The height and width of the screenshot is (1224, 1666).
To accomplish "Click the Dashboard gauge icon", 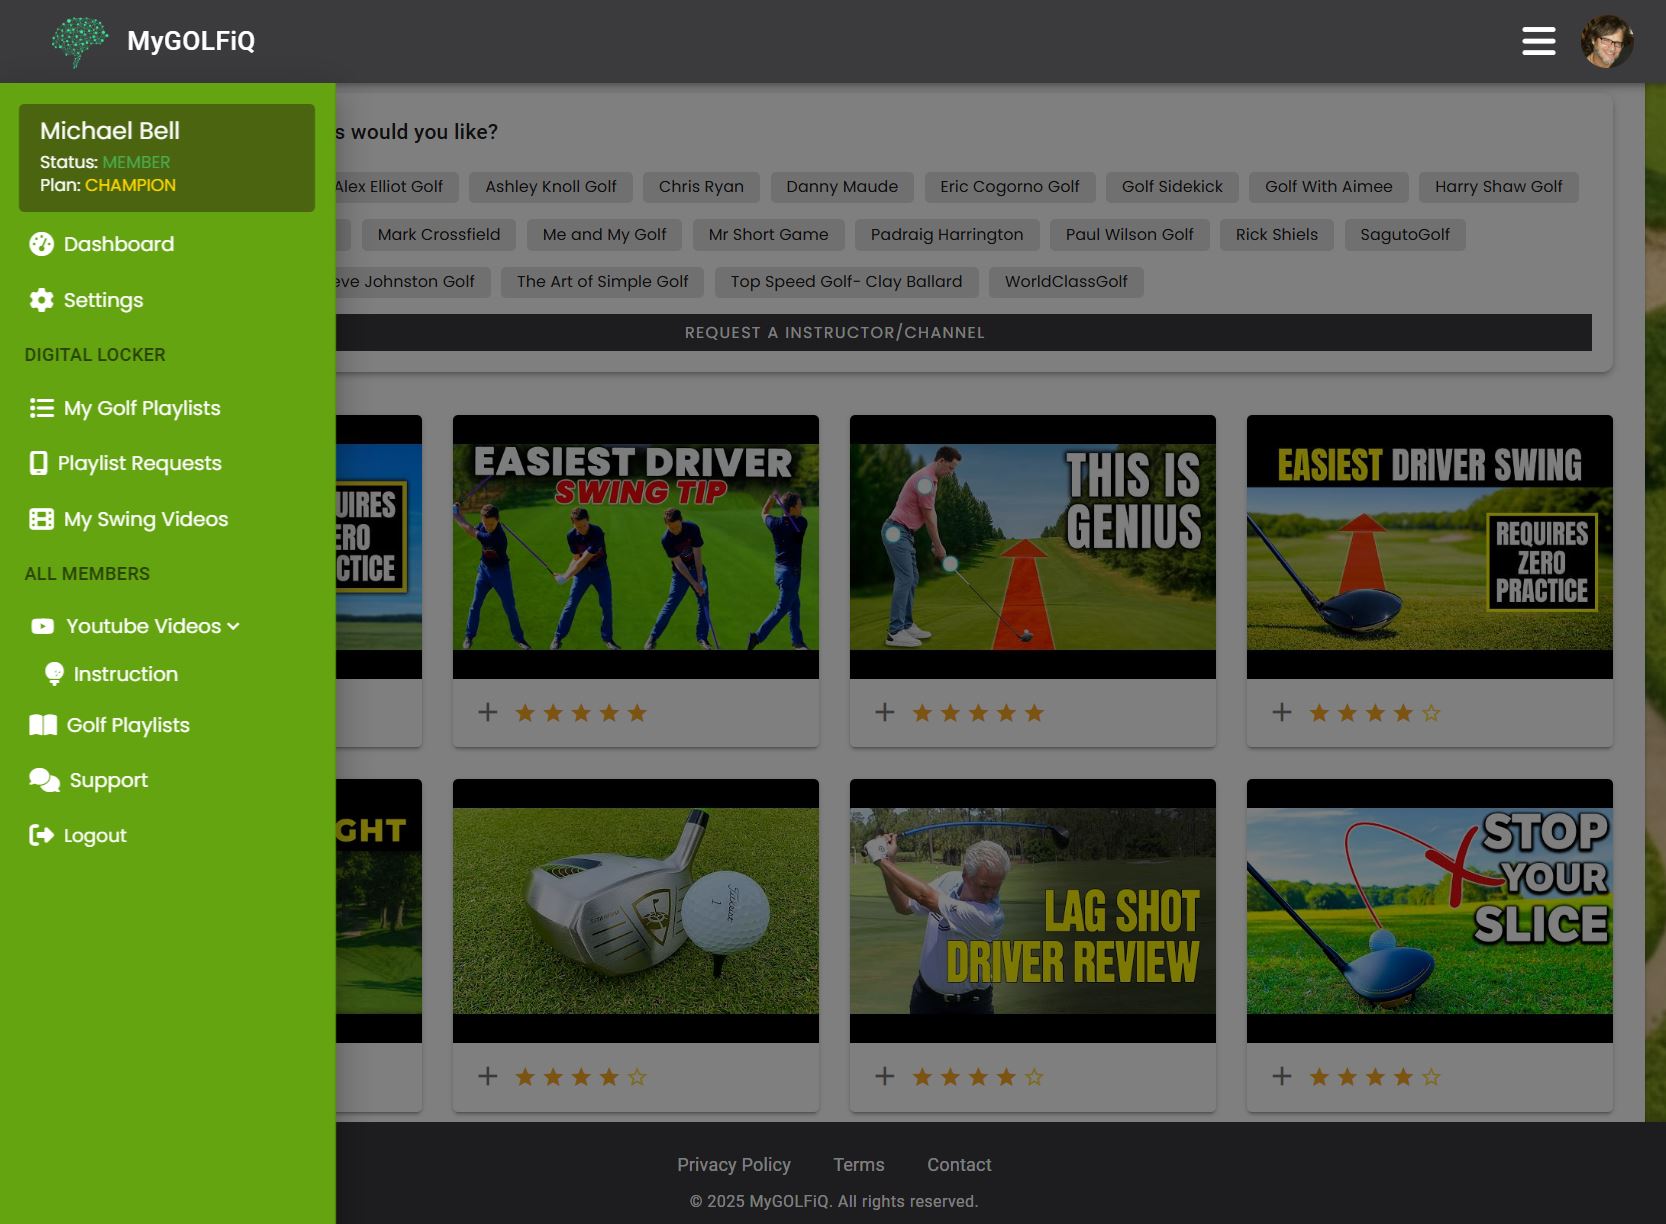I will point(42,244).
